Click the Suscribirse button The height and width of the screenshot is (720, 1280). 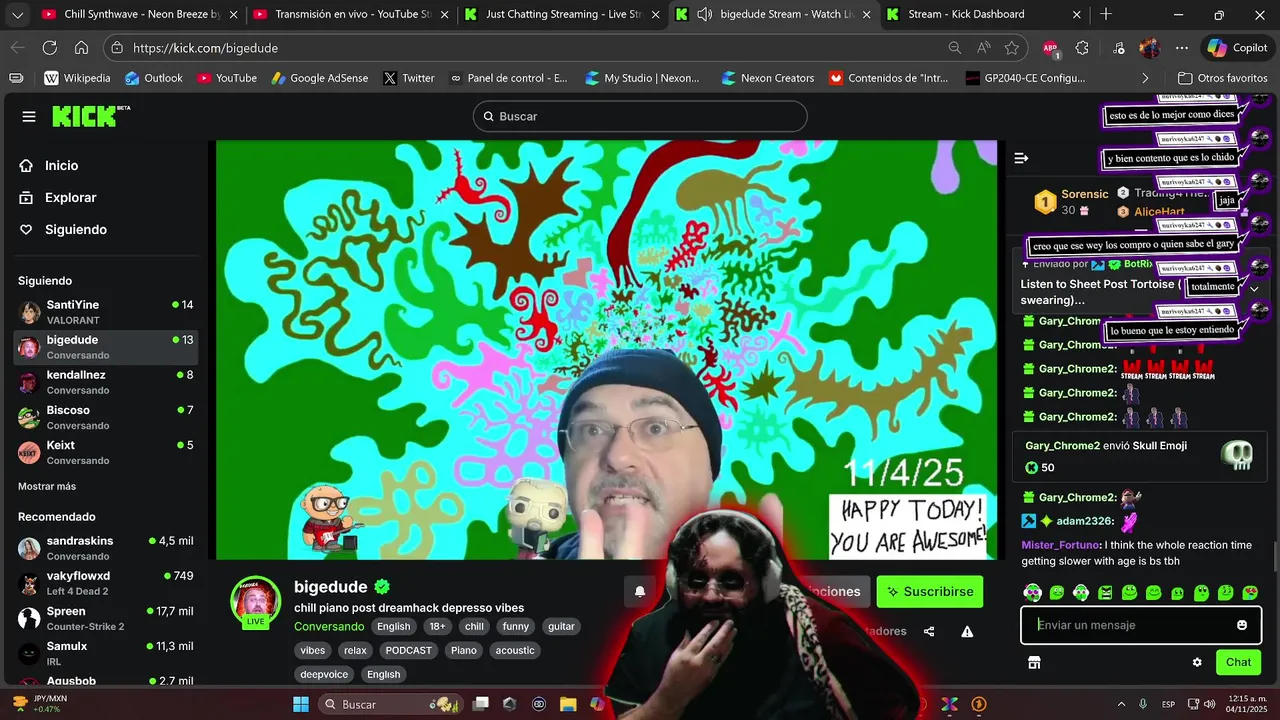coord(930,592)
